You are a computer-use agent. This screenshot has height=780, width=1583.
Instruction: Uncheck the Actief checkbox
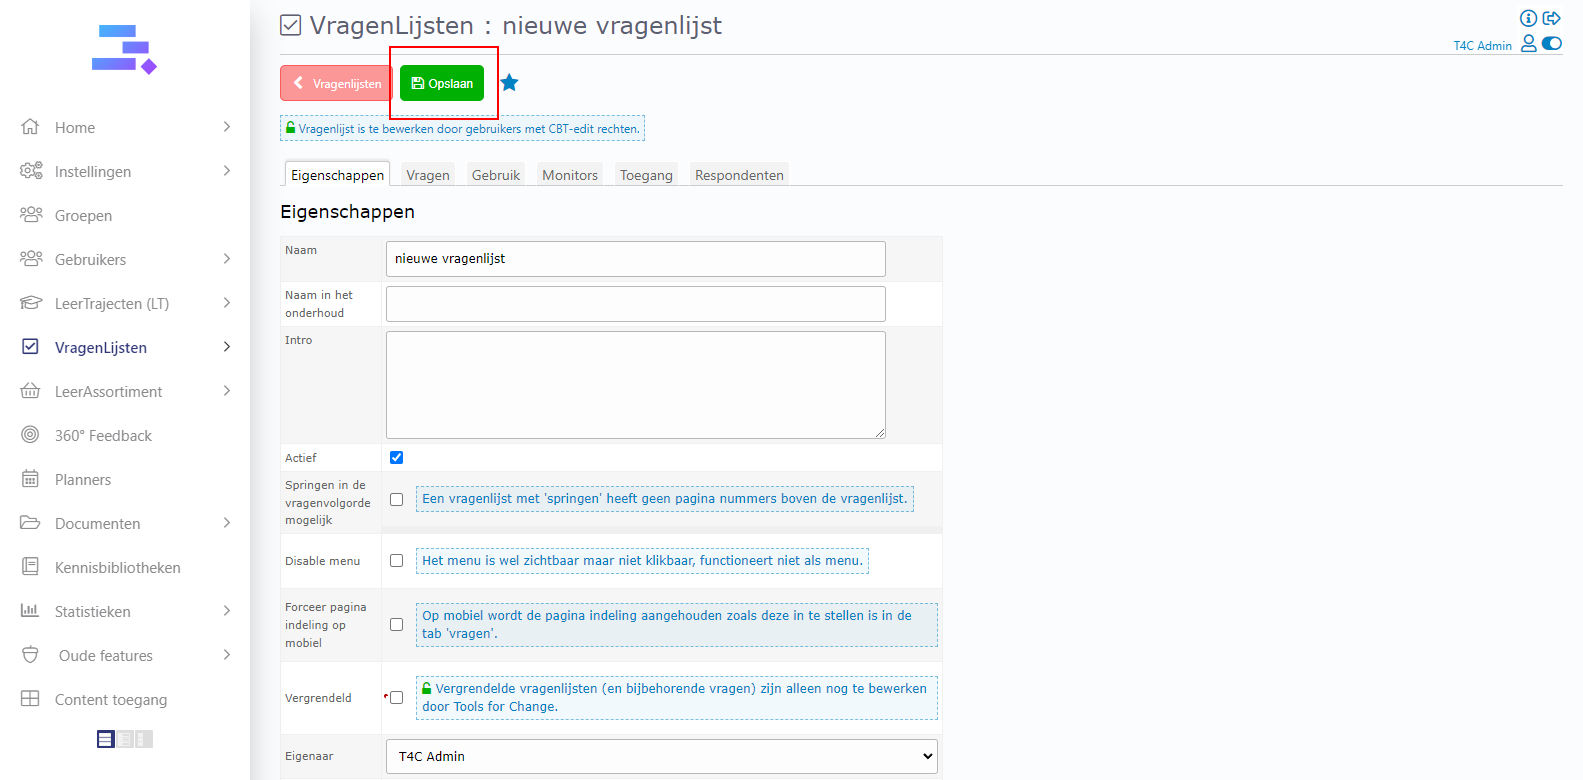click(397, 457)
